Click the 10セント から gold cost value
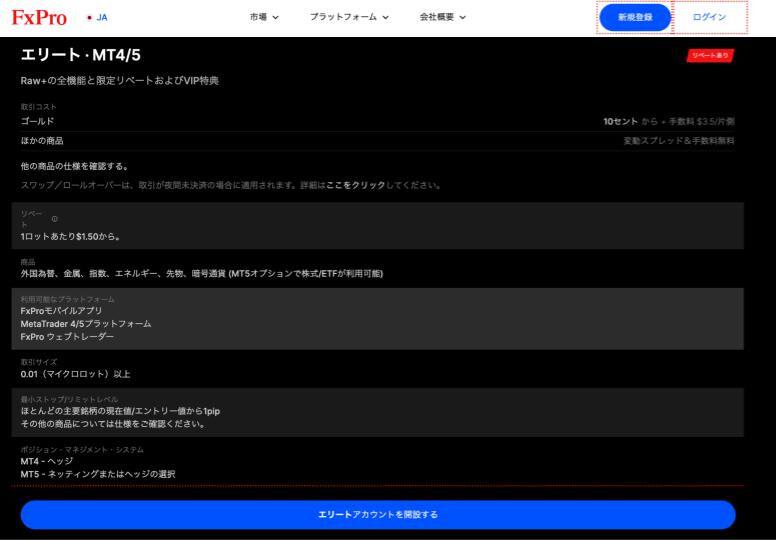The image size is (776, 540). tap(630, 121)
